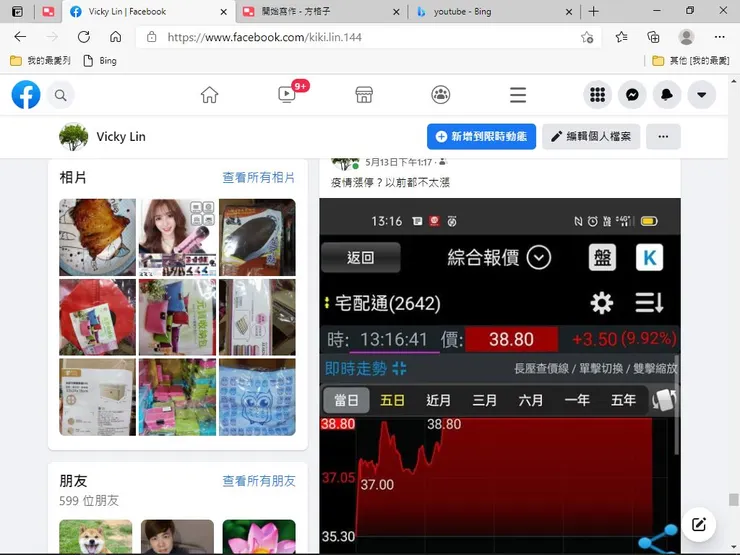Open Edge settings and more menu
The image size is (740, 555).
(719, 37)
